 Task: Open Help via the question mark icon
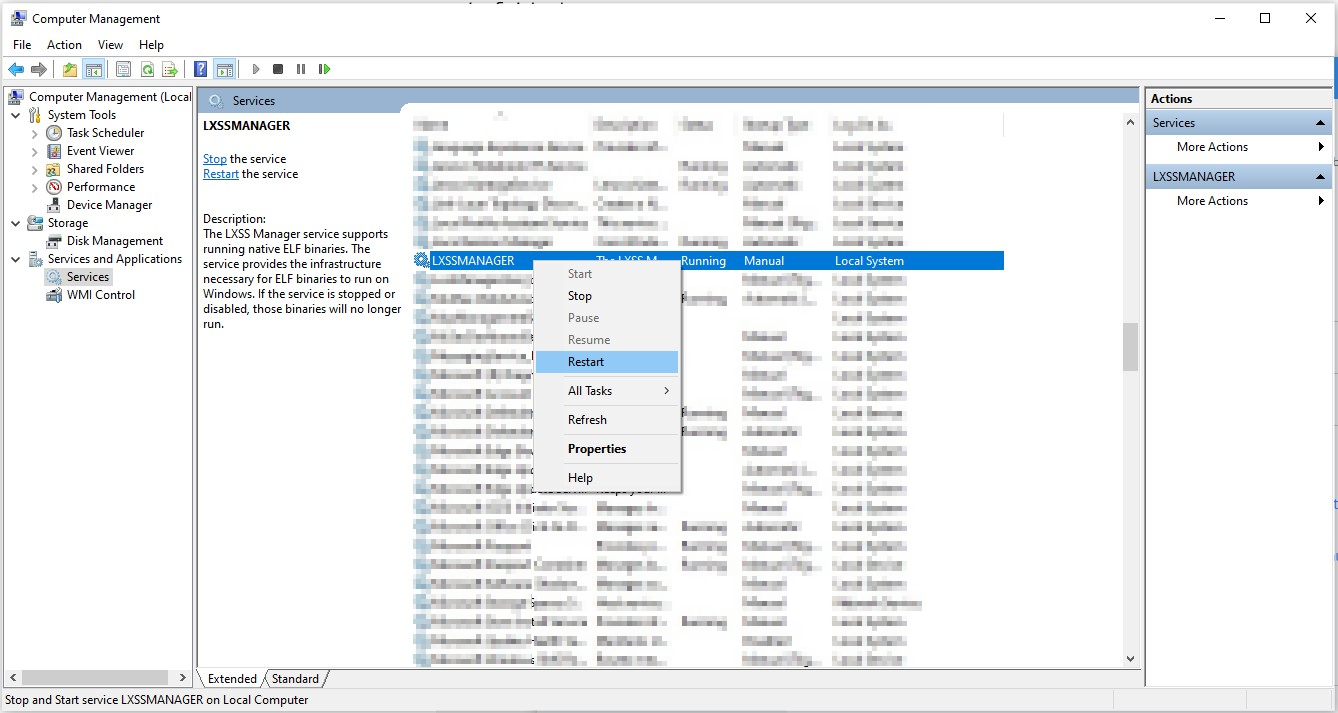coord(201,69)
